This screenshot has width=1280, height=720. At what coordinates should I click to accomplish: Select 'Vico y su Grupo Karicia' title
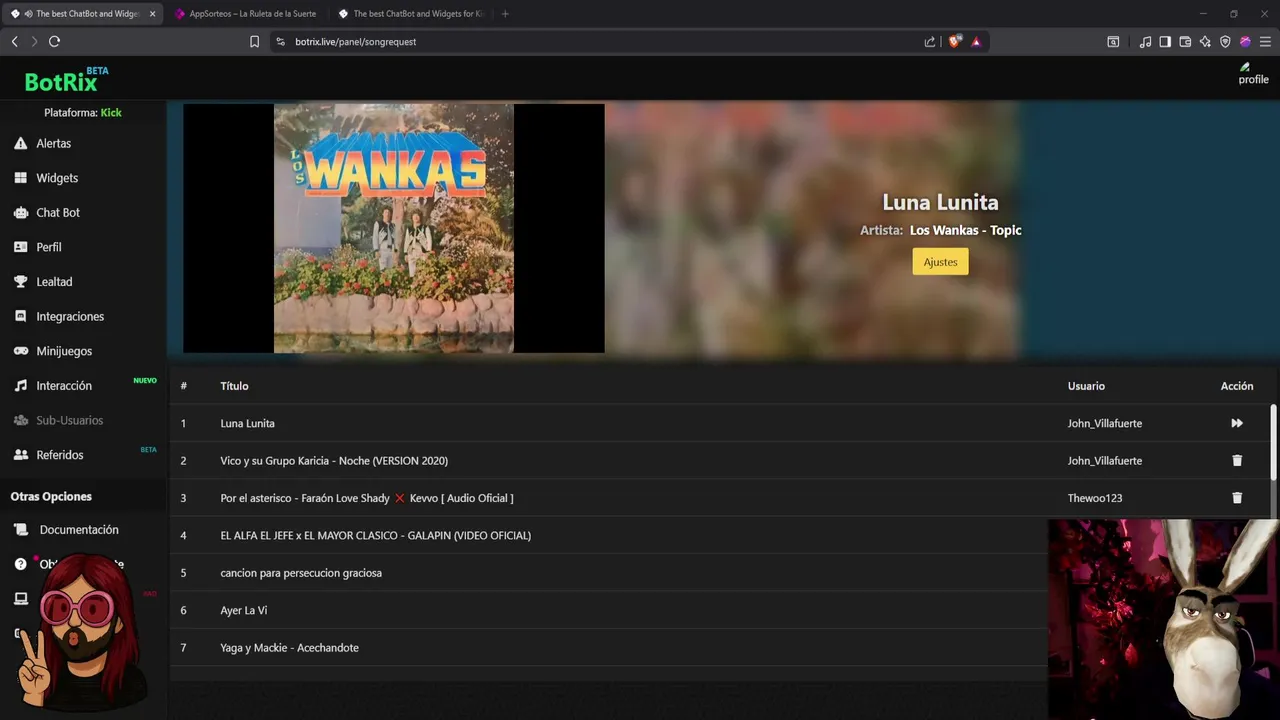(334, 461)
